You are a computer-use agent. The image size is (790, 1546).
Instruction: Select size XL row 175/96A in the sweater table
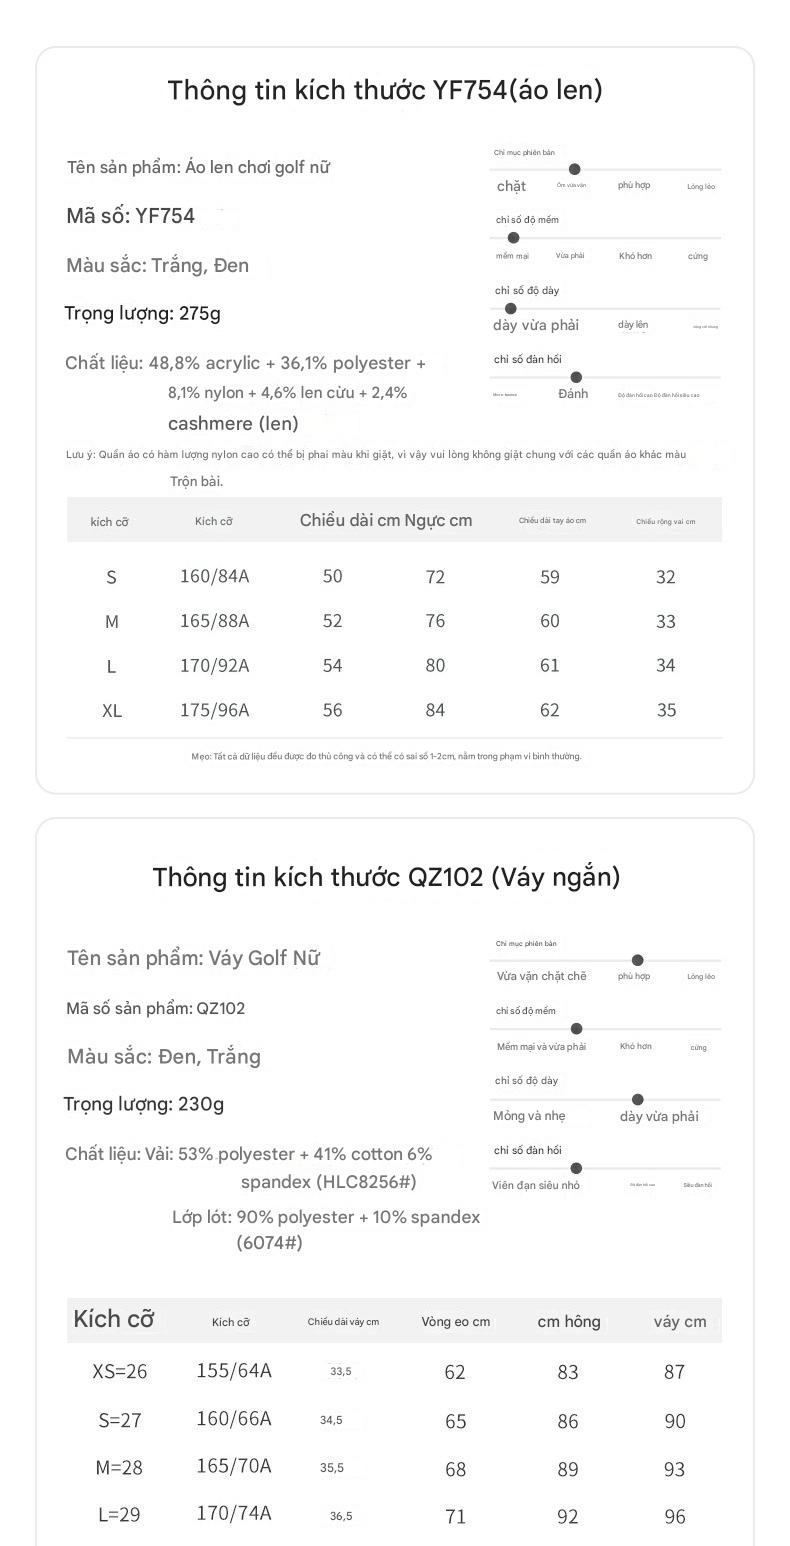394,710
